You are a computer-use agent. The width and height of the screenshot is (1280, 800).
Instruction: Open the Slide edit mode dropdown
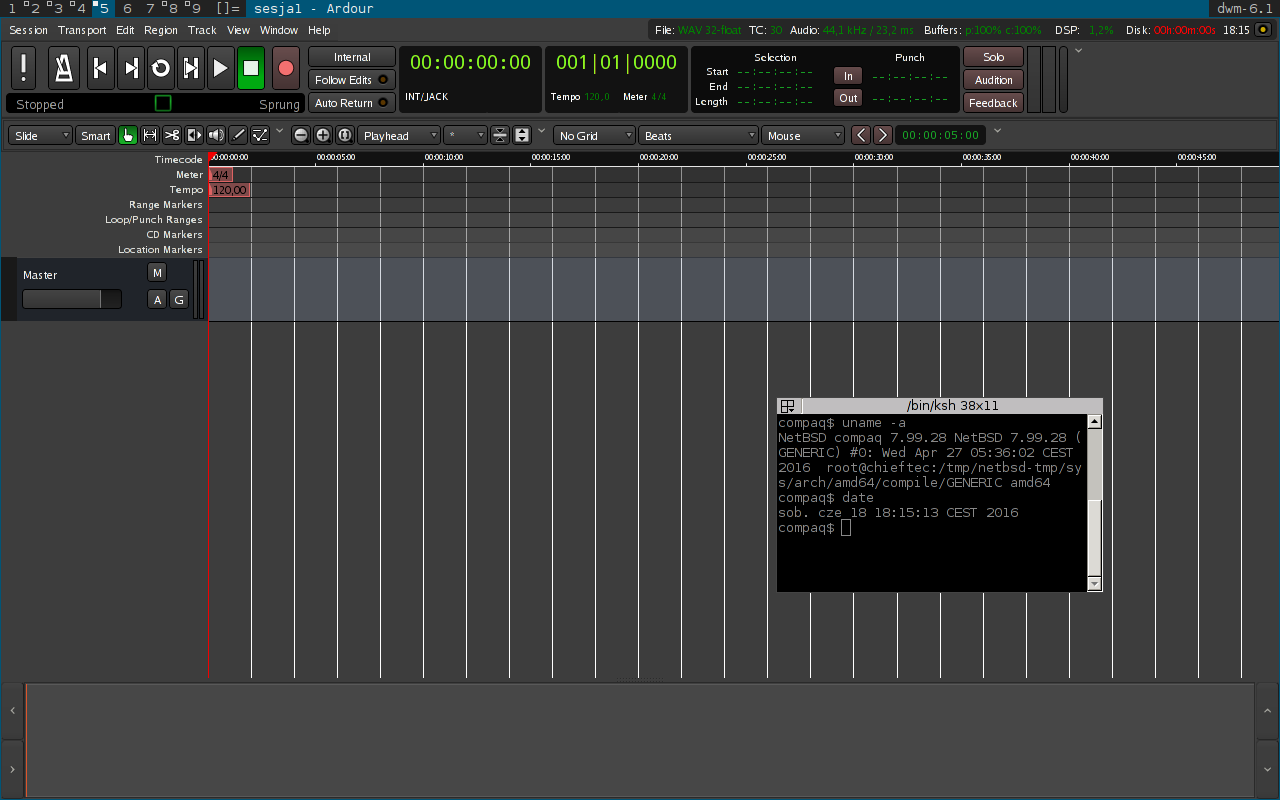[x=40, y=135]
